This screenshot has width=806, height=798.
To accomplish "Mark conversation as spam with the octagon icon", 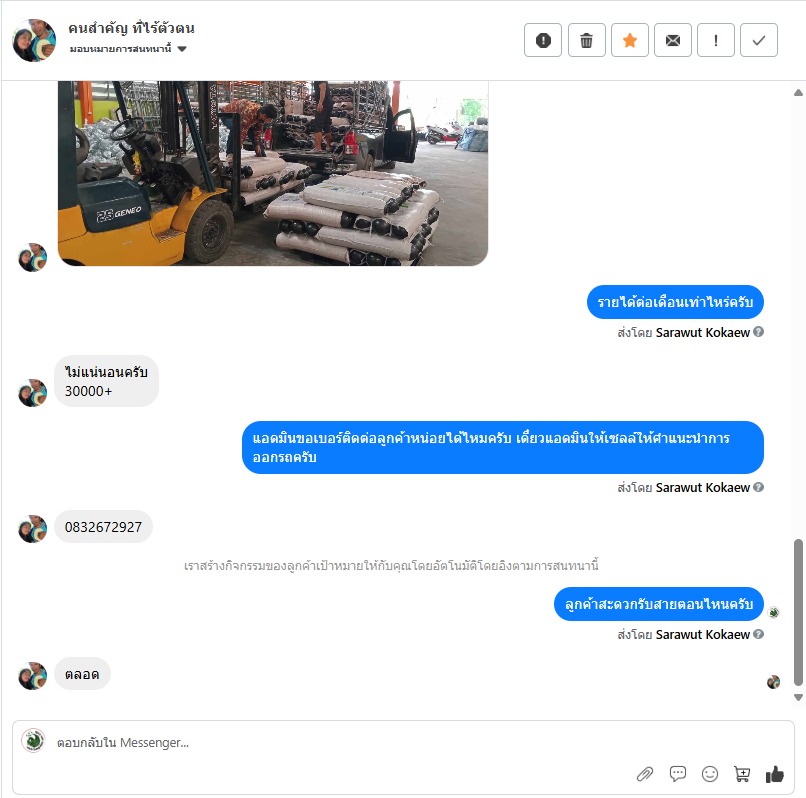I will tap(543, 40).
